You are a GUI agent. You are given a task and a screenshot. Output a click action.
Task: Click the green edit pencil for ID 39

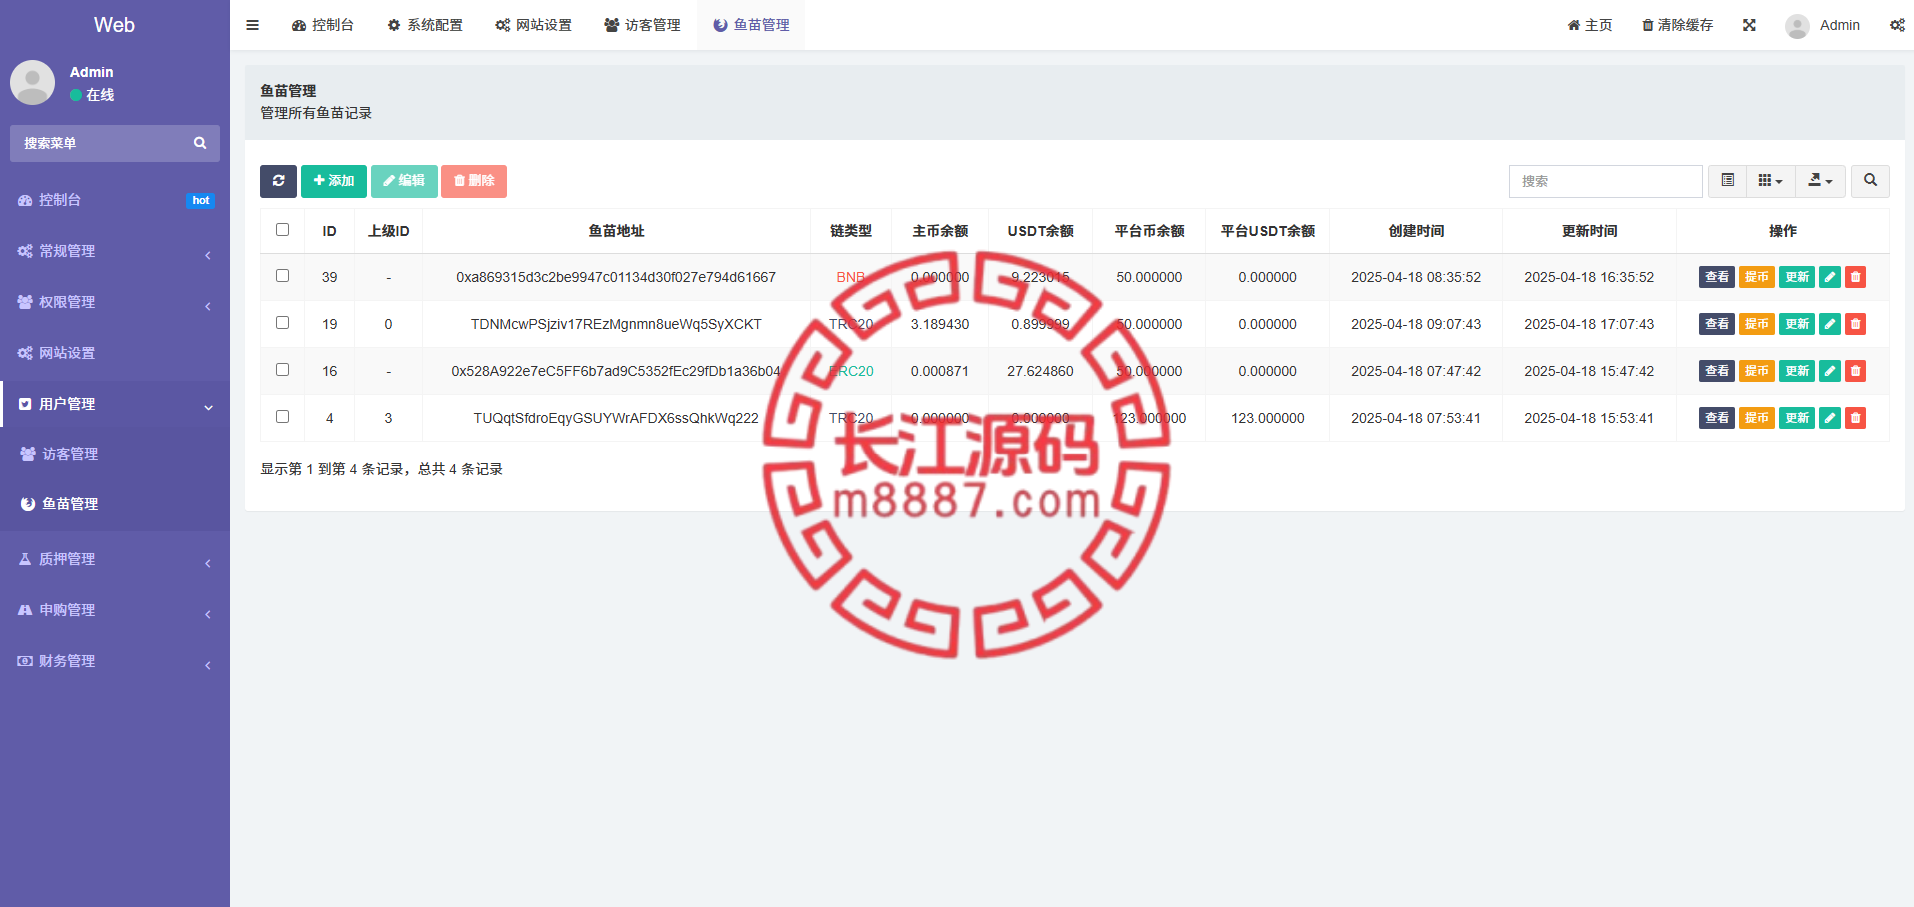[x=1829, y=277]
